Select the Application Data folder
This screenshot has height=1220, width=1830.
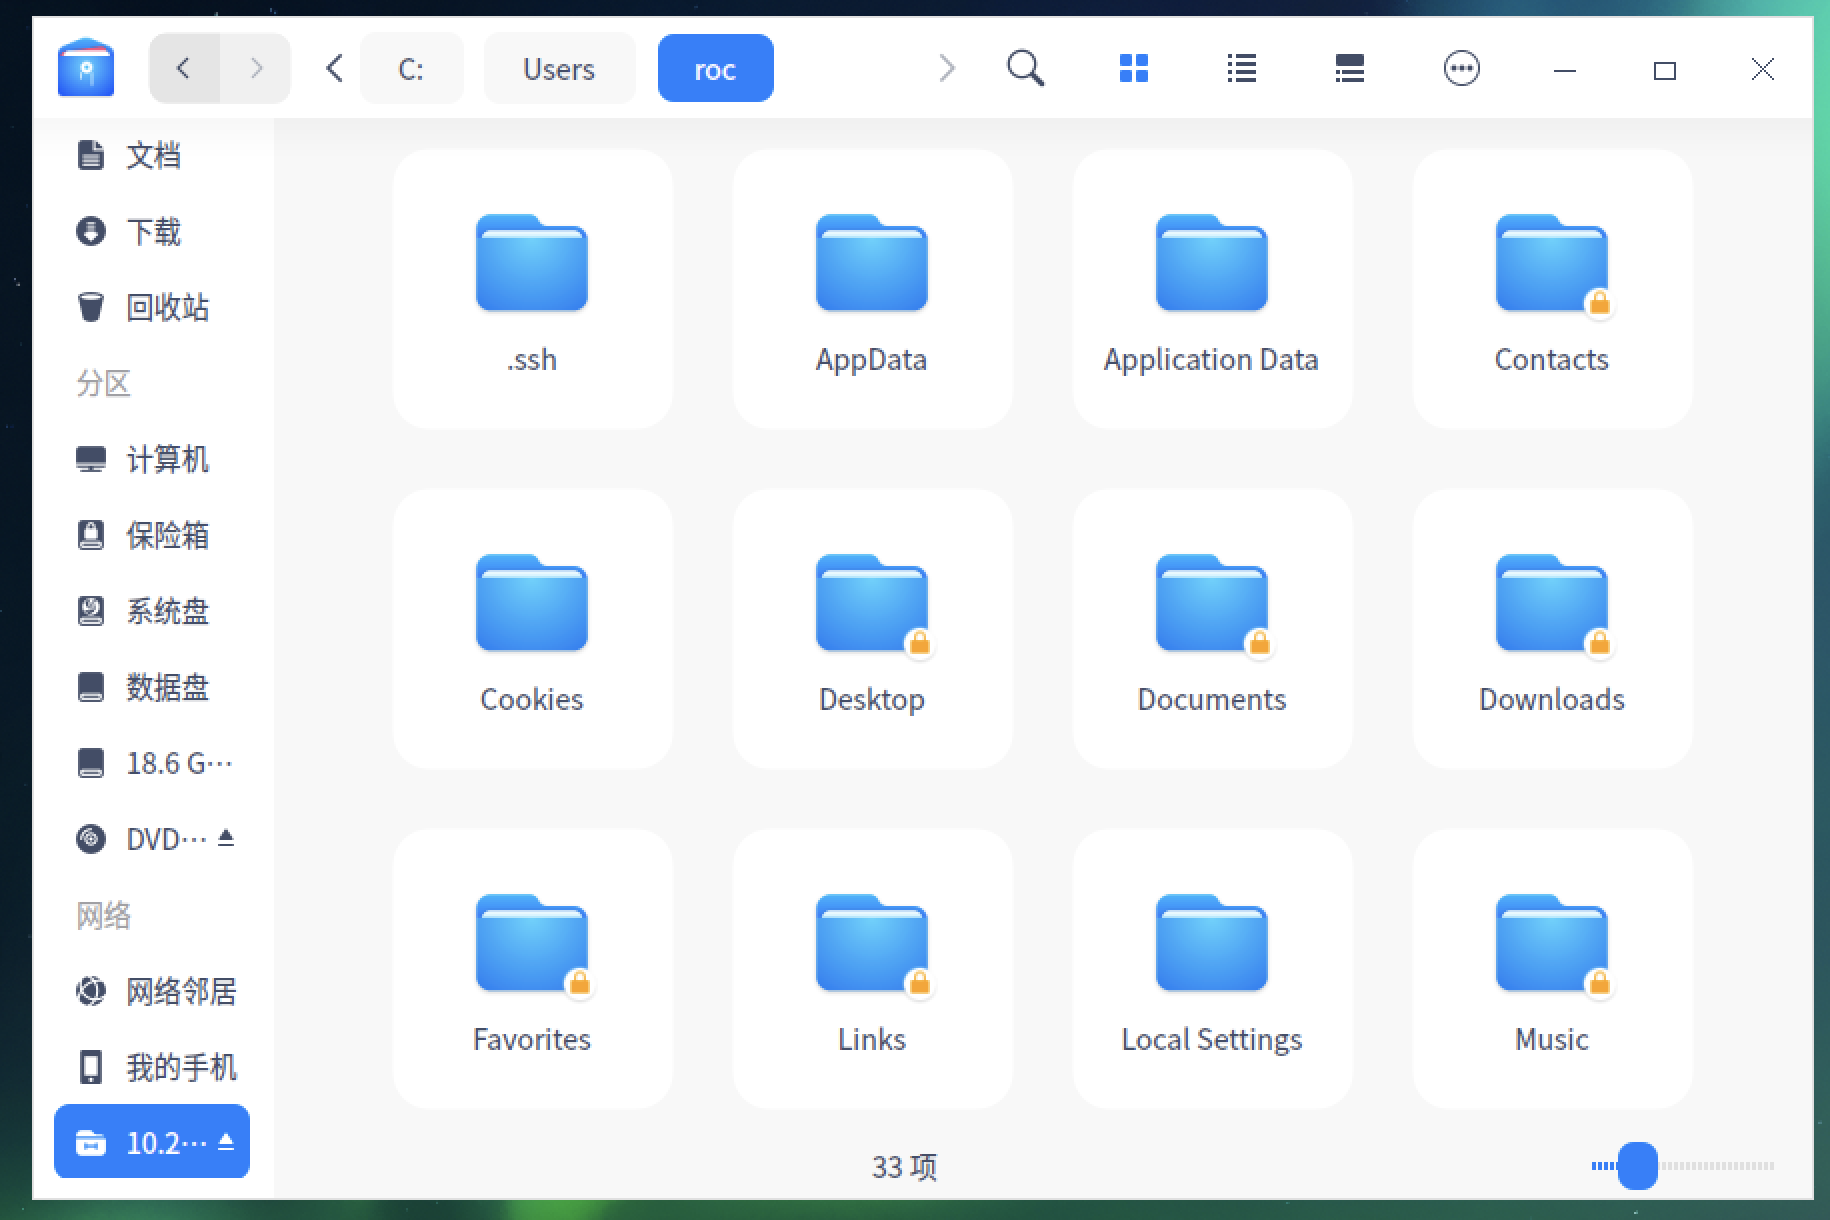click(1212, 289)
